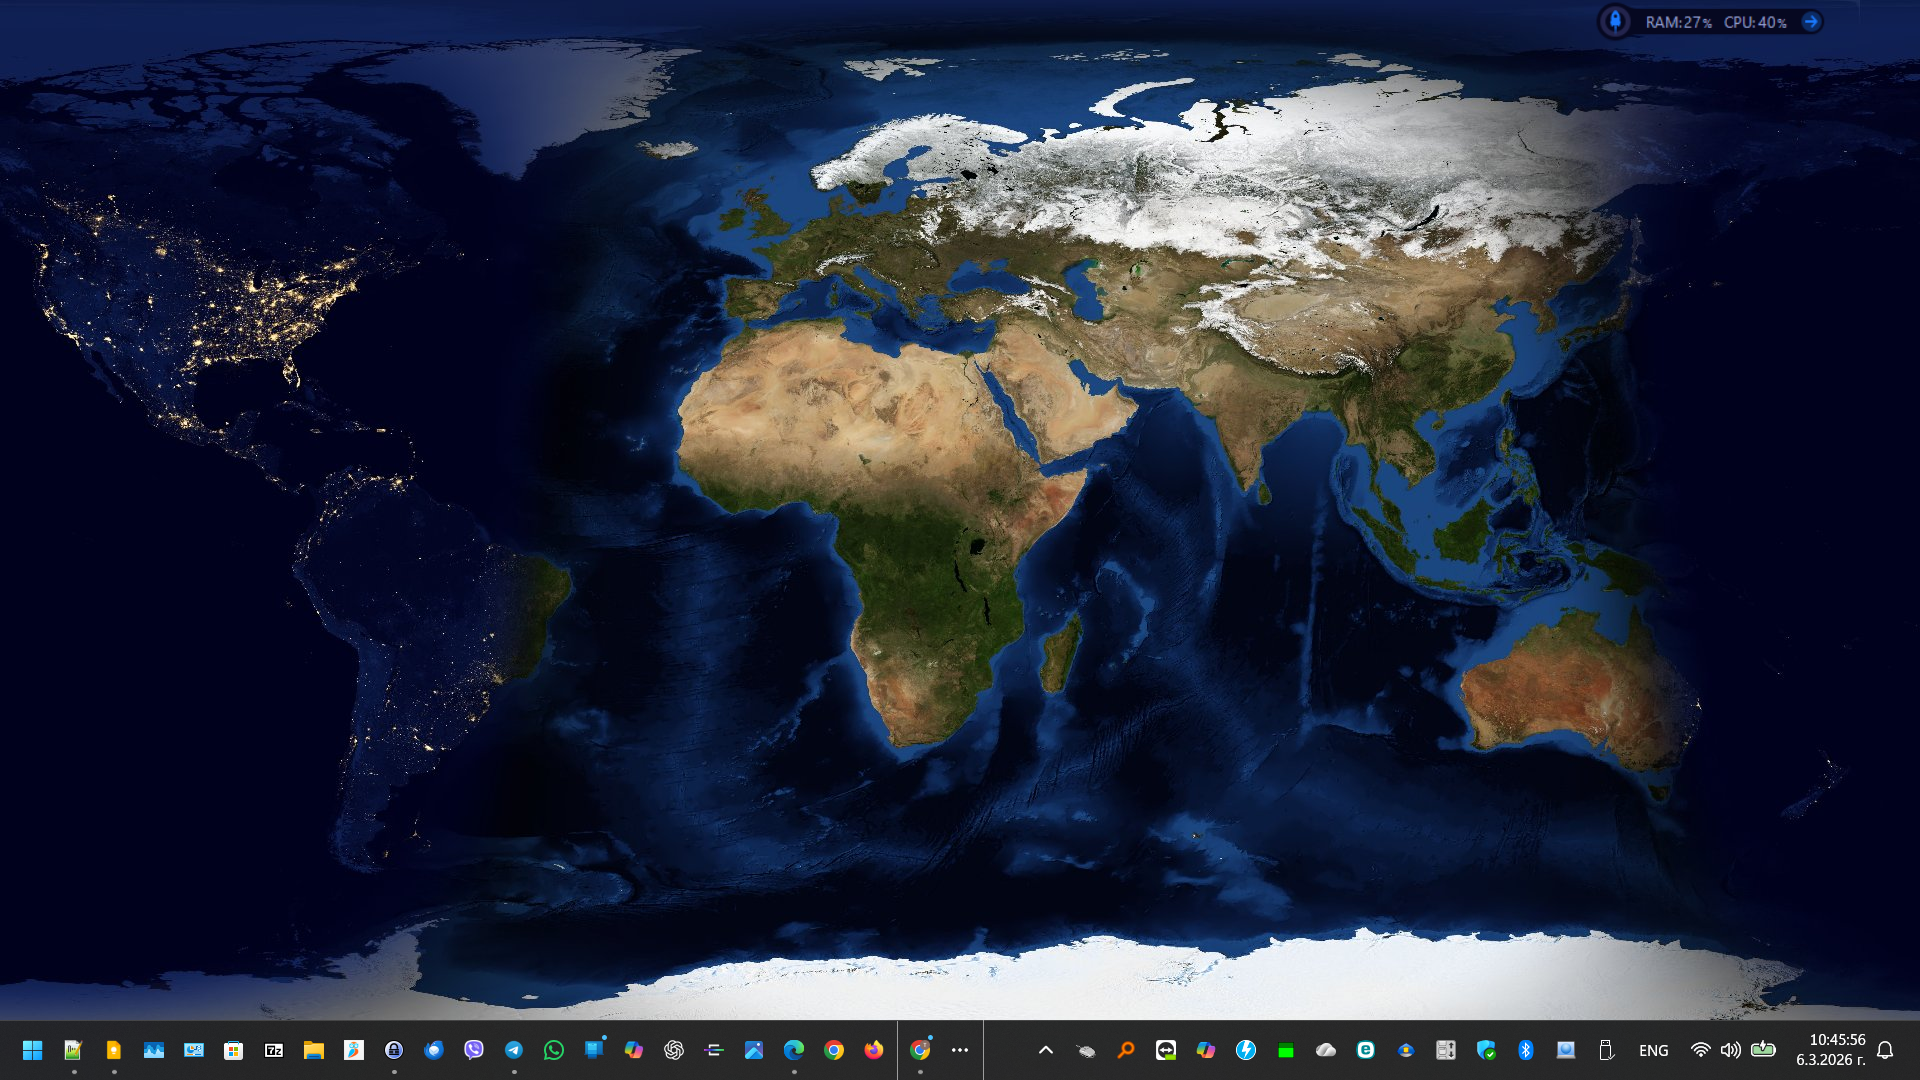Viewport: 1920px width, 1080px height.
Task: Open WhatsApp from the taskbar
Action: 554,1050
